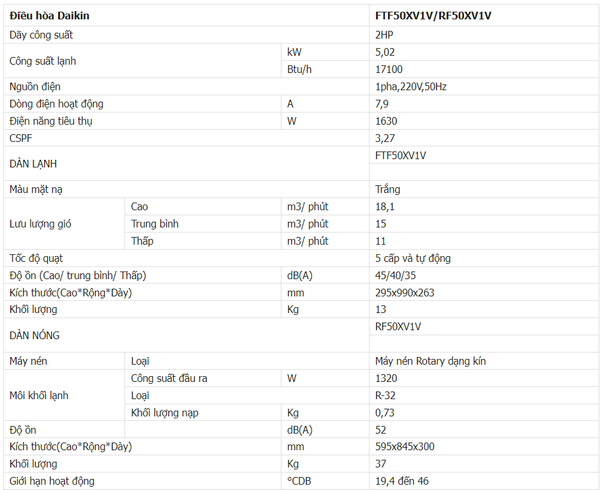Click the 'Giới hạn hoạt động' label
This screenshot has height=490, width=600.
pyautogui.click(x=51, y=481)
